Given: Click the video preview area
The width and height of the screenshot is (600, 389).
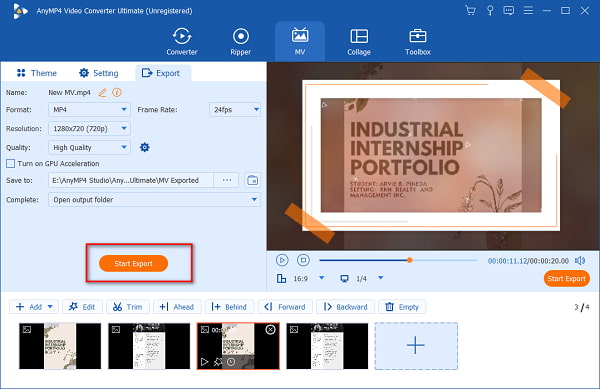Looking at the screenshot, I should [x=433, y=156].
